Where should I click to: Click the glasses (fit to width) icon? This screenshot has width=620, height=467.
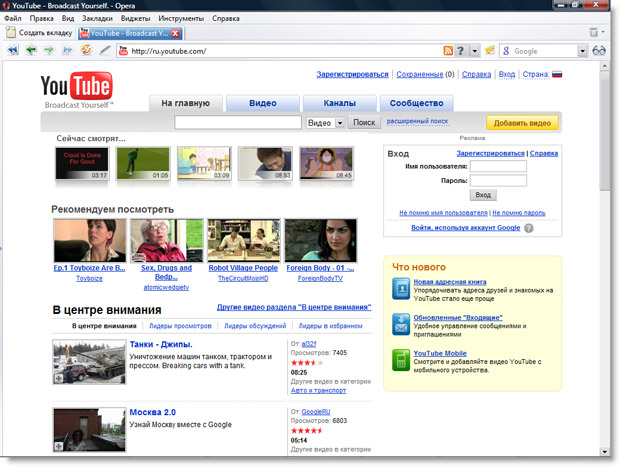tap(599, 51)
